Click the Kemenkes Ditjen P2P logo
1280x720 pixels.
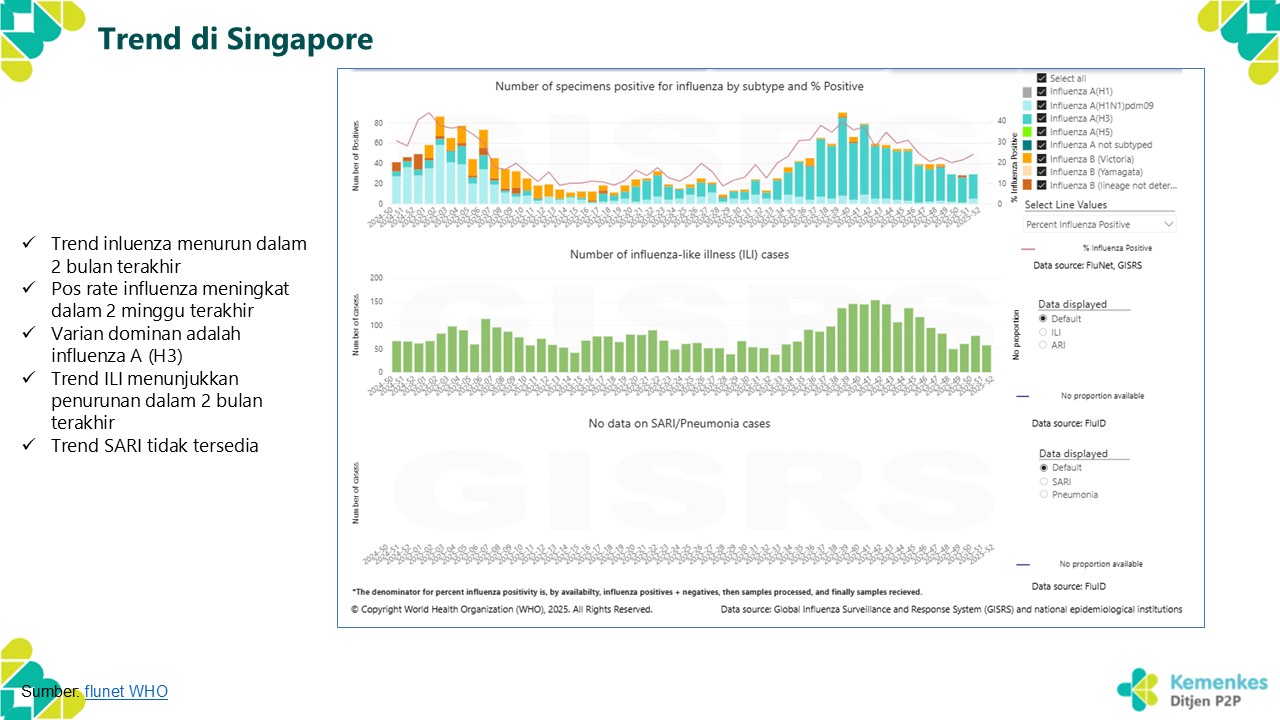1192,689
